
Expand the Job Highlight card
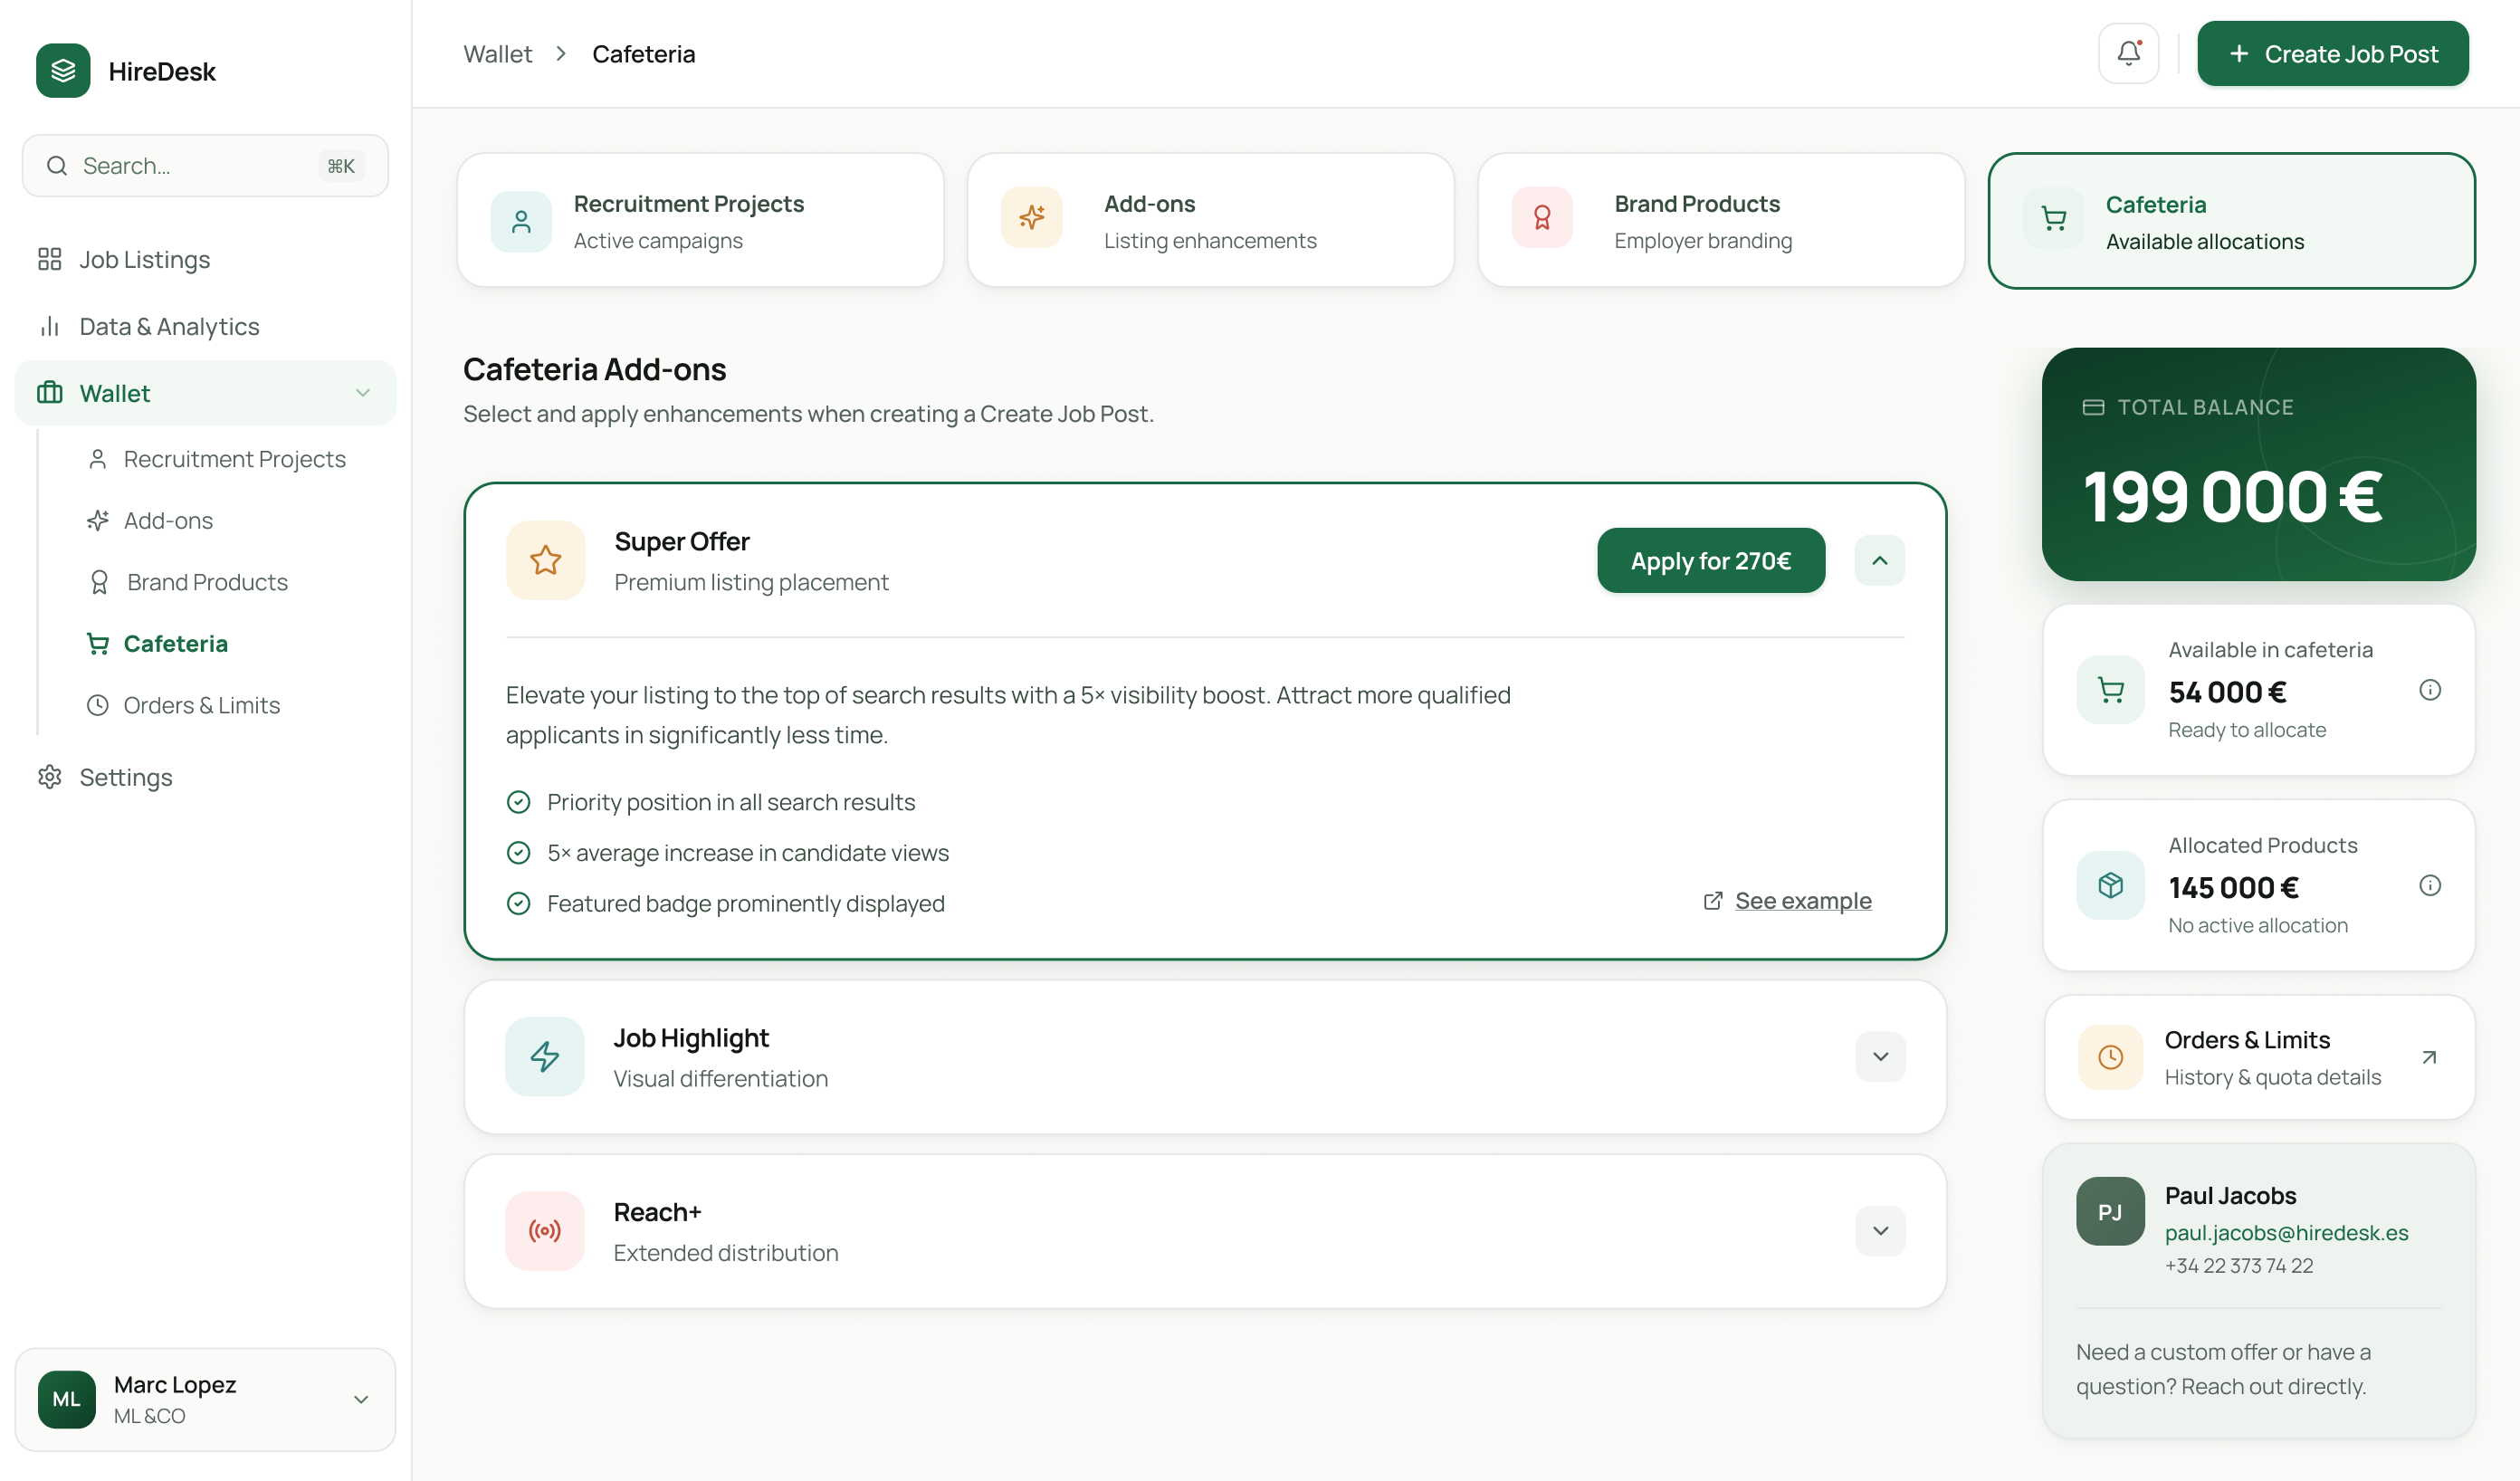click(1880, 1057)
